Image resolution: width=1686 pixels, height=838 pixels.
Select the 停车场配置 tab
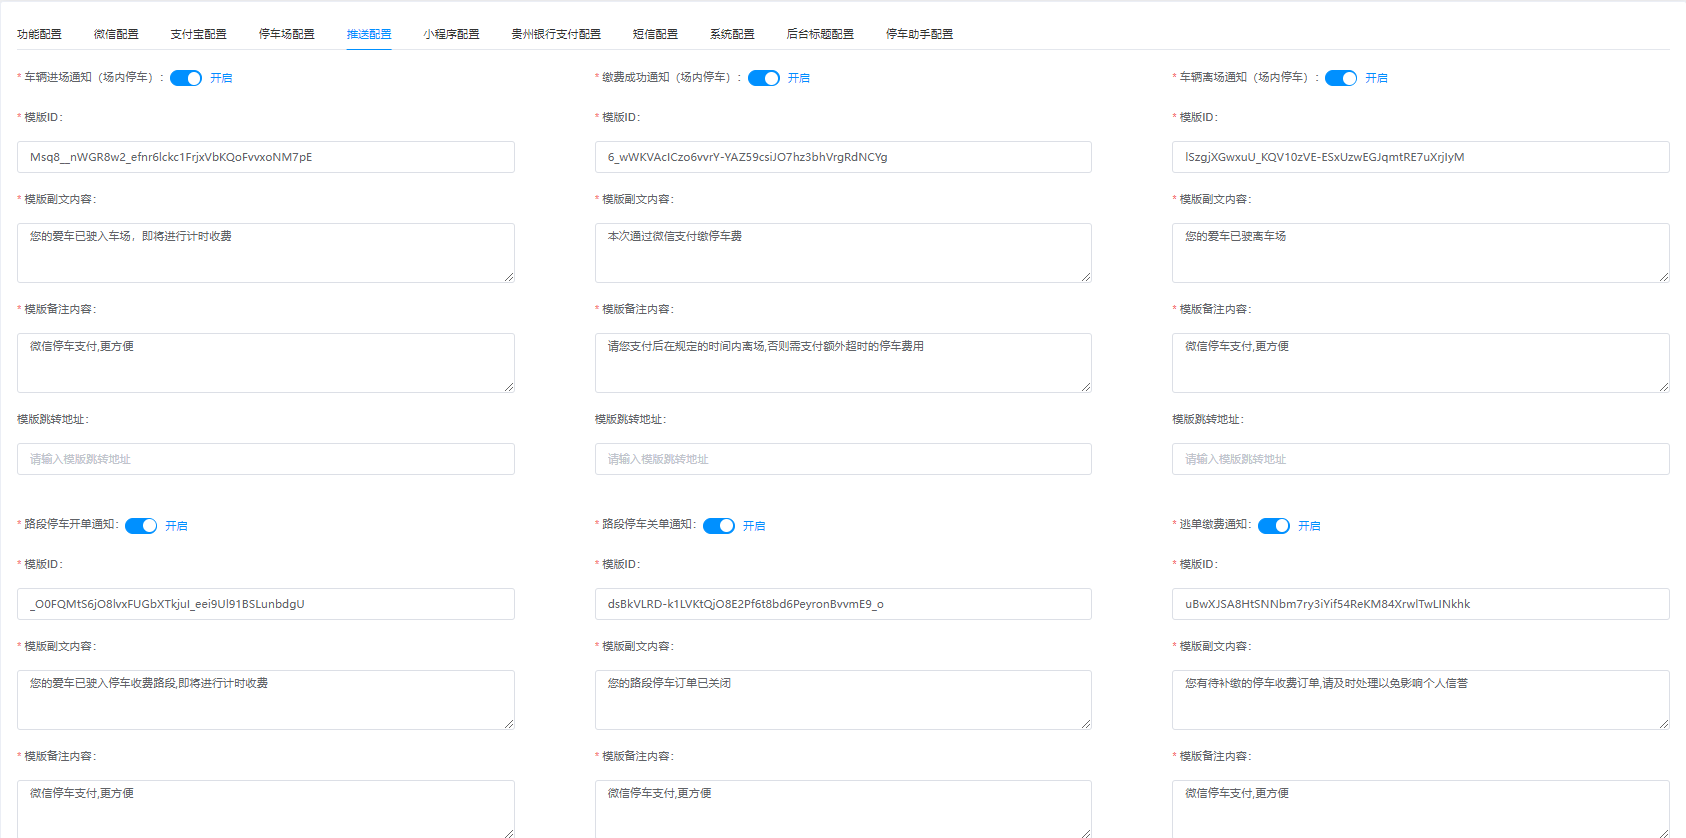click(x=286, y=34)
